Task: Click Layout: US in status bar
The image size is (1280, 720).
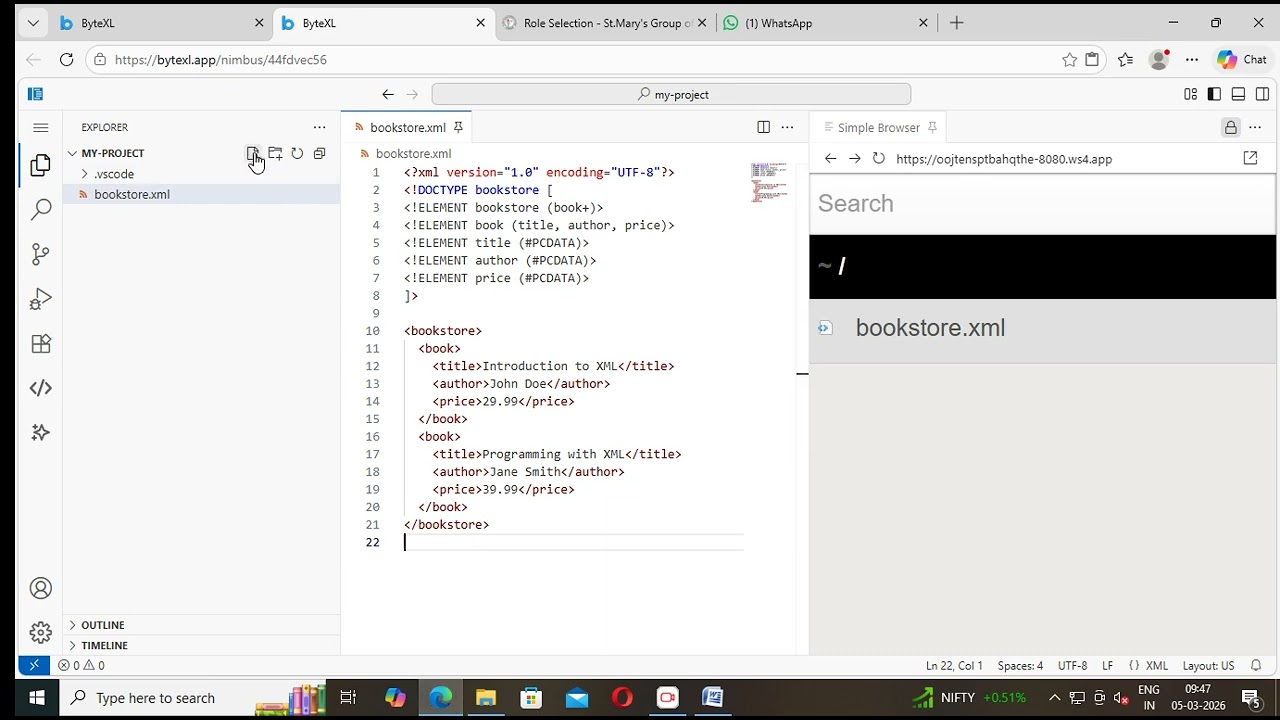Action: [1208, 665]
